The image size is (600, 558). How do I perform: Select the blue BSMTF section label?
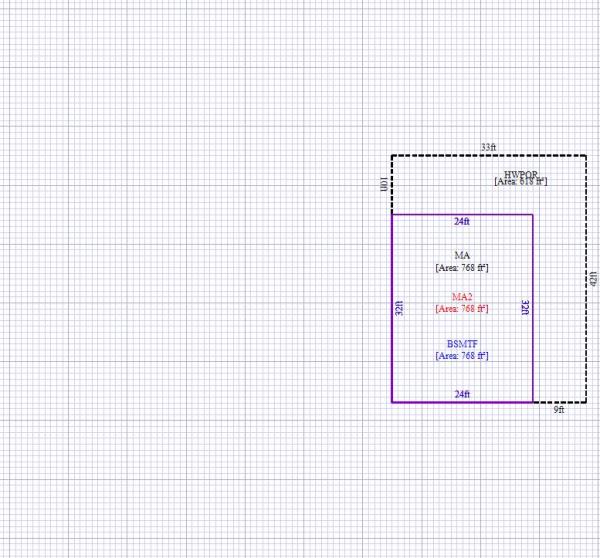[x=462, y=343]
